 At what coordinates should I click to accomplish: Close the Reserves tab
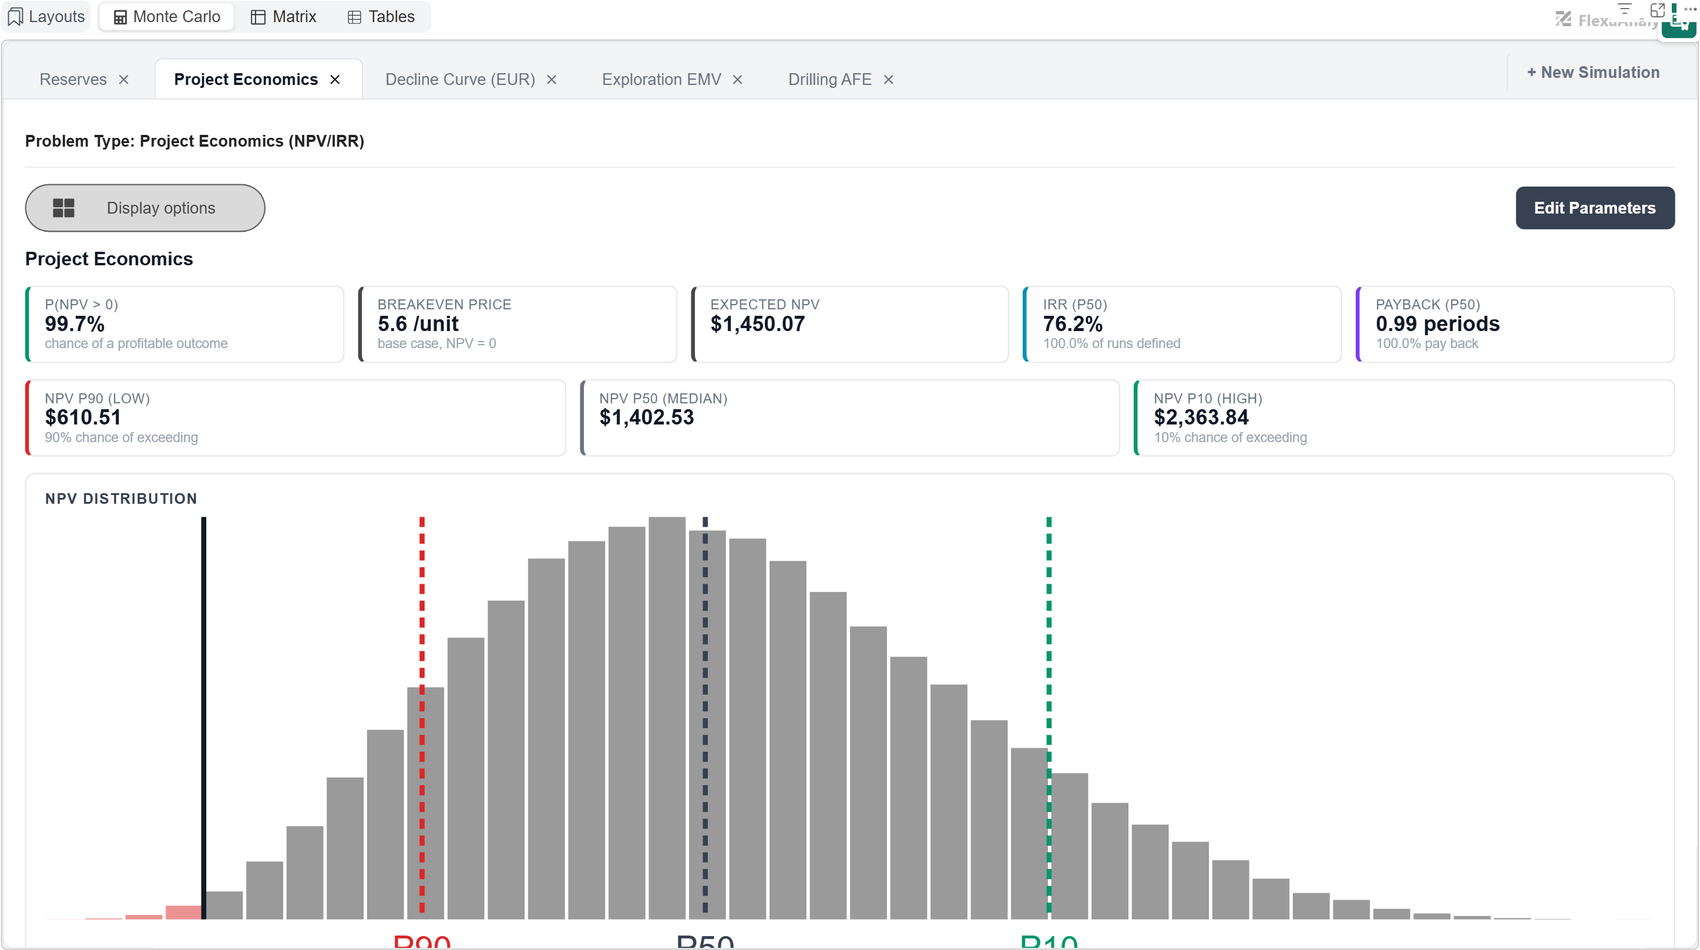tap(124, 80)
